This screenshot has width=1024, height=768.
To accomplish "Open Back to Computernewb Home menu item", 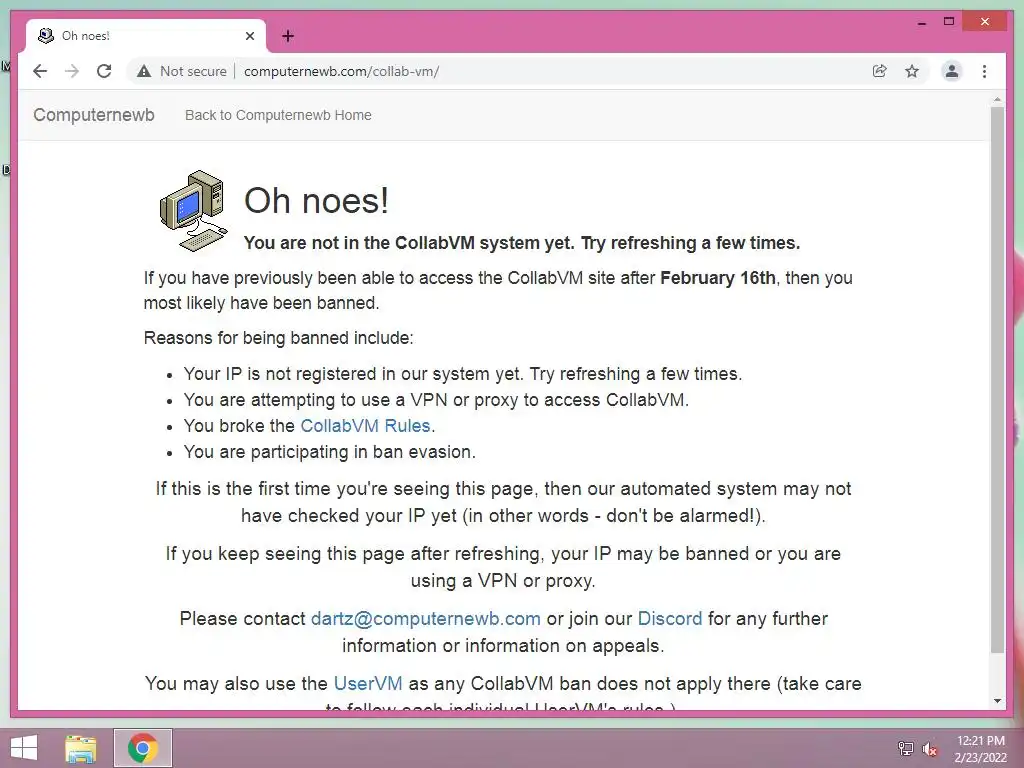I will coord(278,115).
